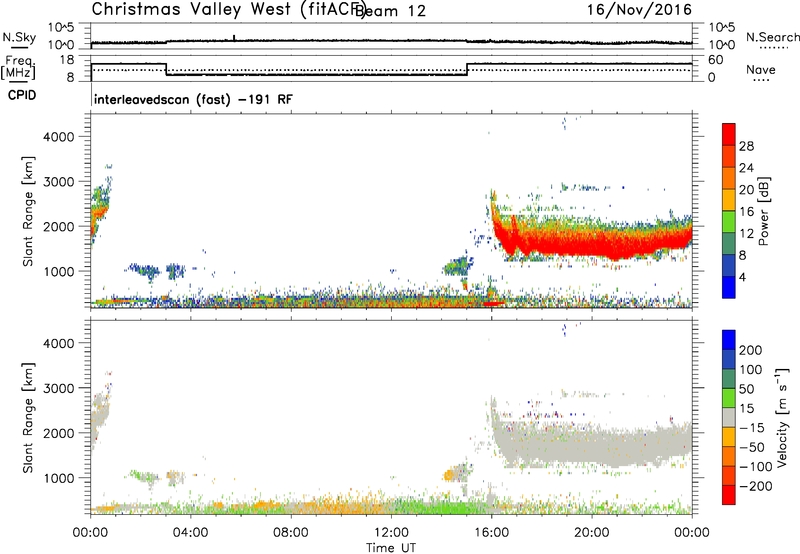800x554 pixels.
Task: Click the 'Power [dB]' colorbar title
Action: tap(763, 211)
